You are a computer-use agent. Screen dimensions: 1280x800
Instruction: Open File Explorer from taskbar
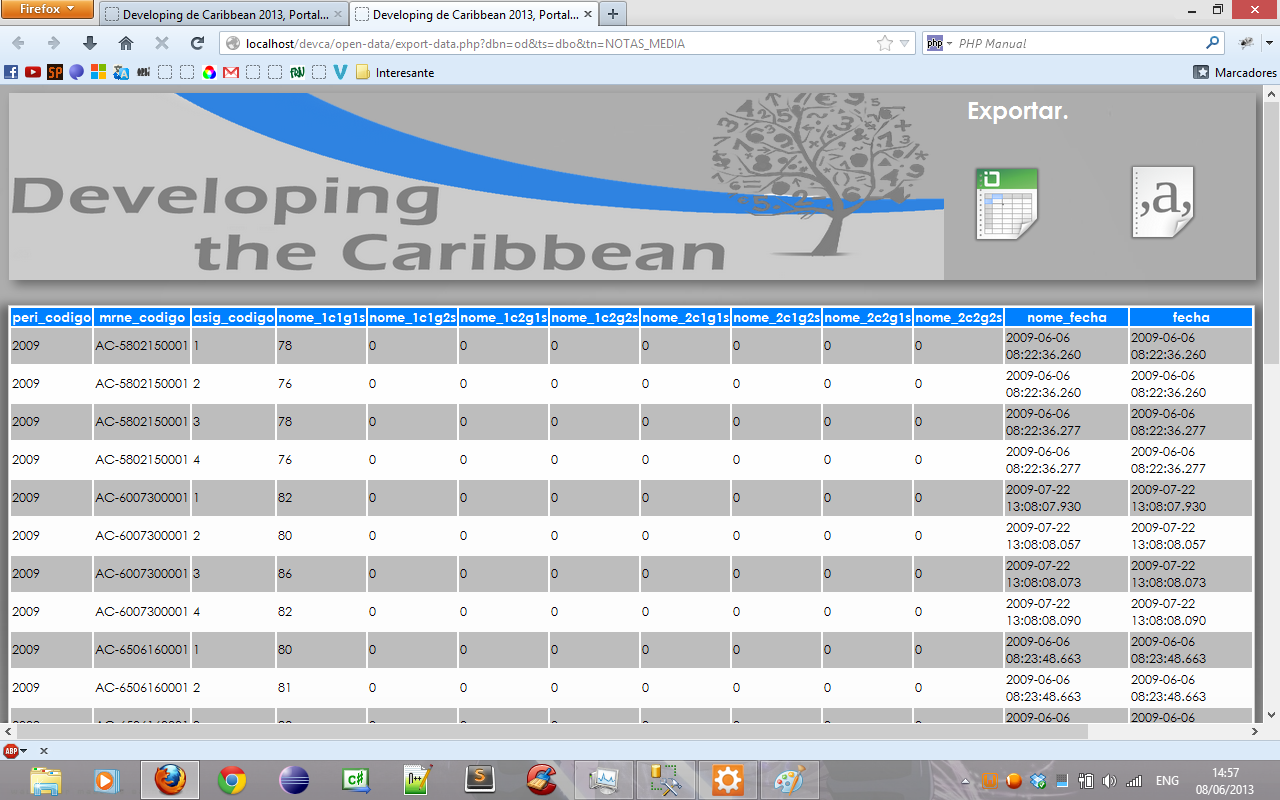pyautogui.click(x=45, y=779)
